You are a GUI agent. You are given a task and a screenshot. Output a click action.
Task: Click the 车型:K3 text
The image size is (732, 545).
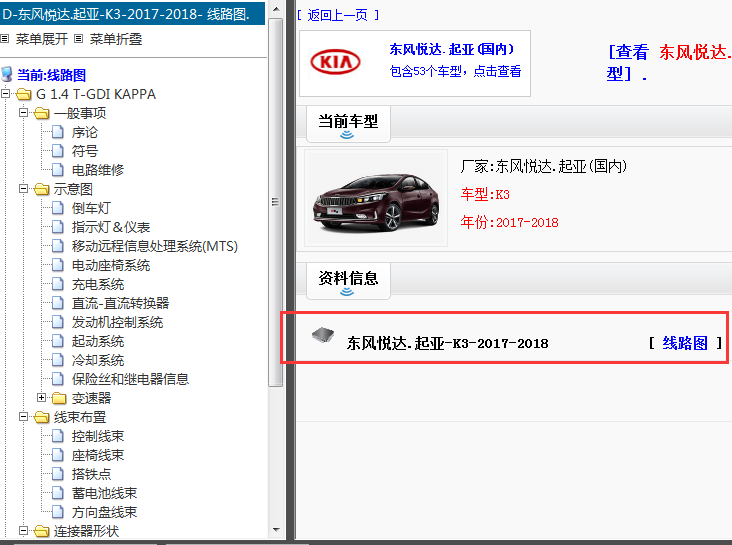(485, 194)
